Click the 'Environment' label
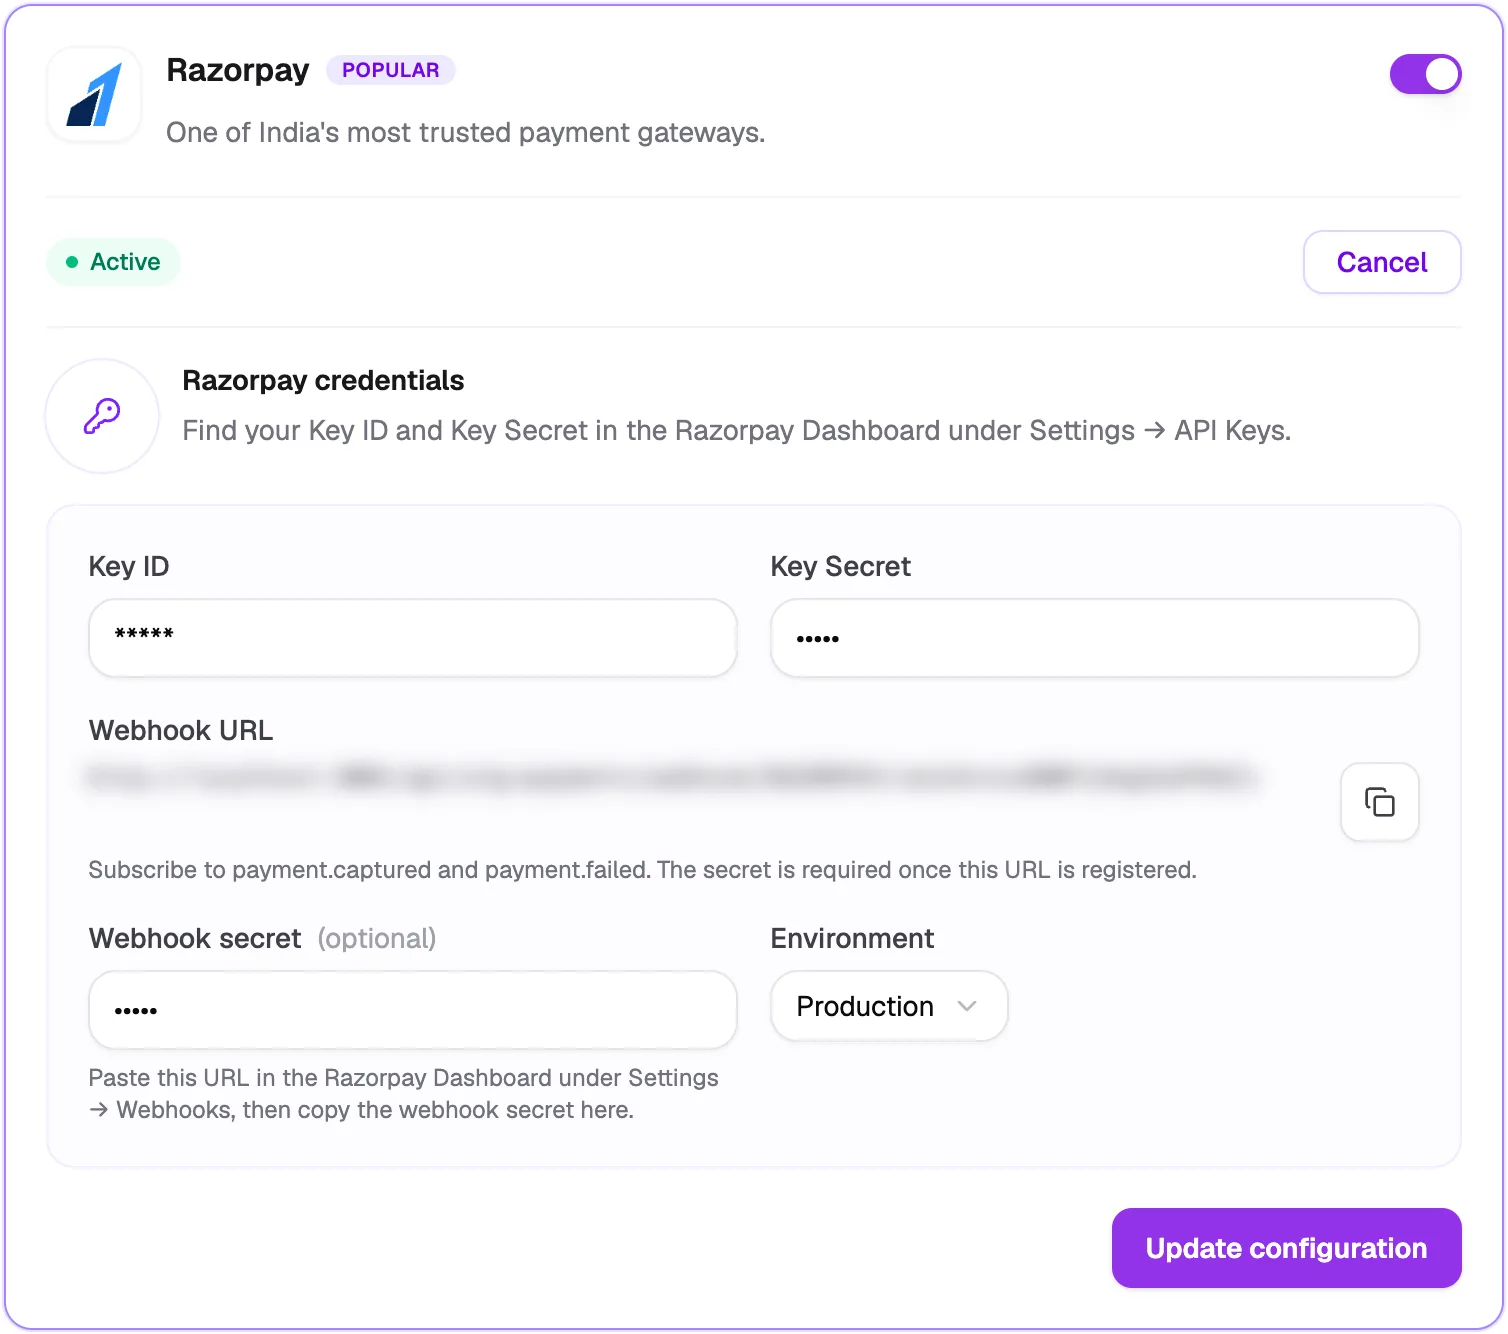The width and height of the screenshot is (1508, 1334). tap(852, 939)
